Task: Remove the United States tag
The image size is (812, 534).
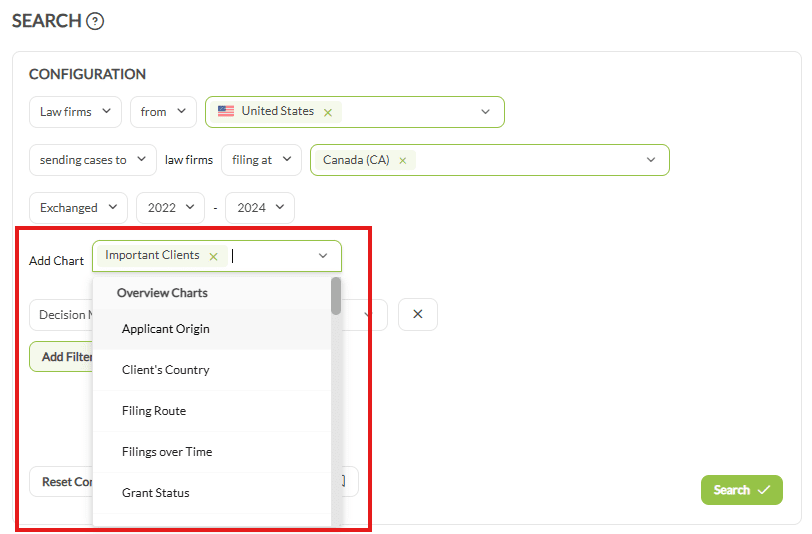Action: click(x=328, y=112)
